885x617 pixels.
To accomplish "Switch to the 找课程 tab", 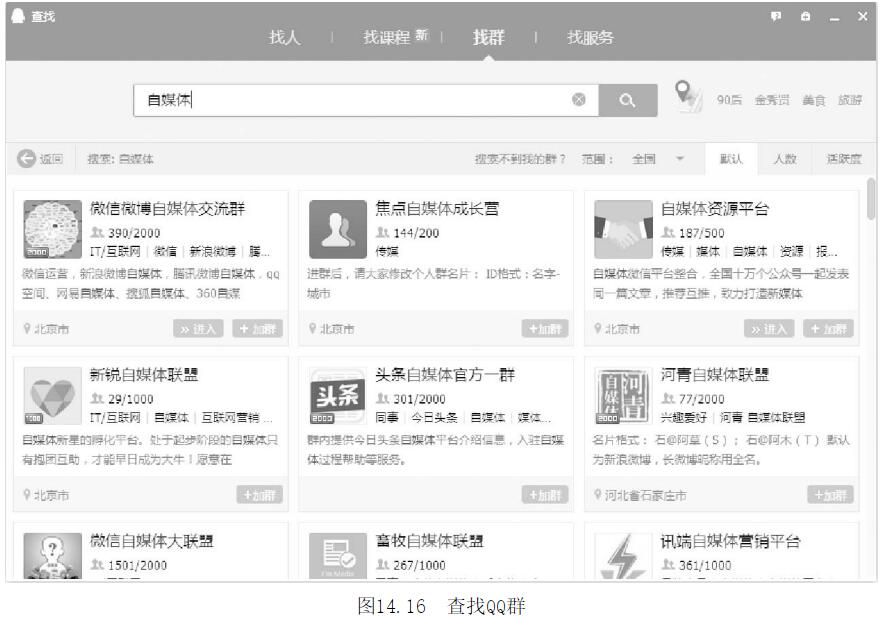I will coord(387,38).
